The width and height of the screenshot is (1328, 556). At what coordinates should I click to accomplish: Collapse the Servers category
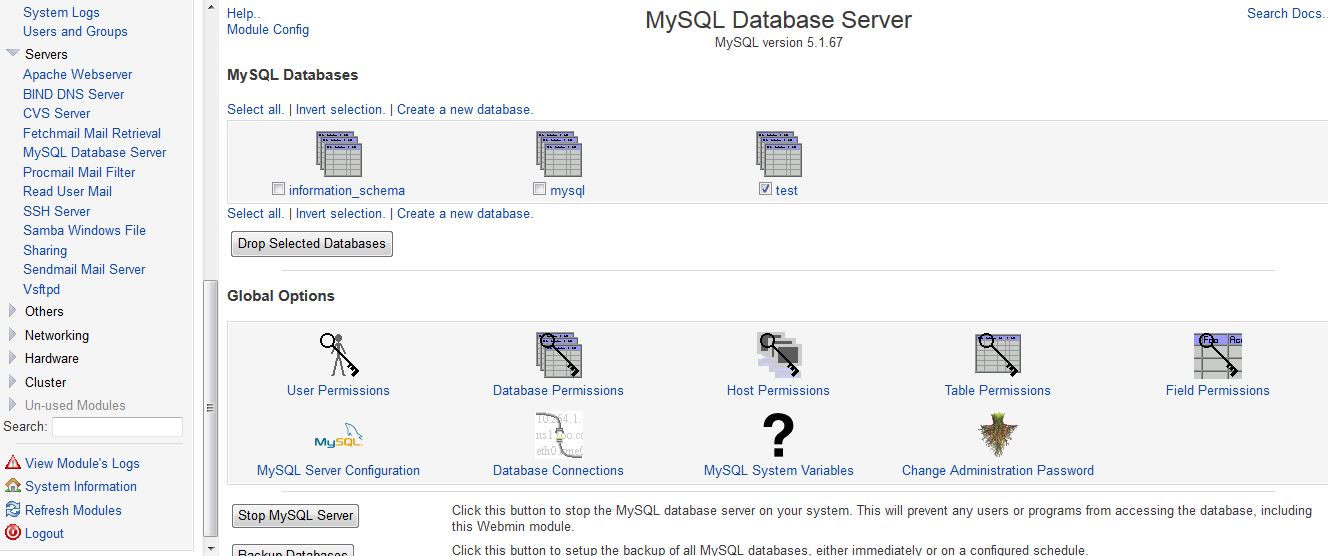13,54
